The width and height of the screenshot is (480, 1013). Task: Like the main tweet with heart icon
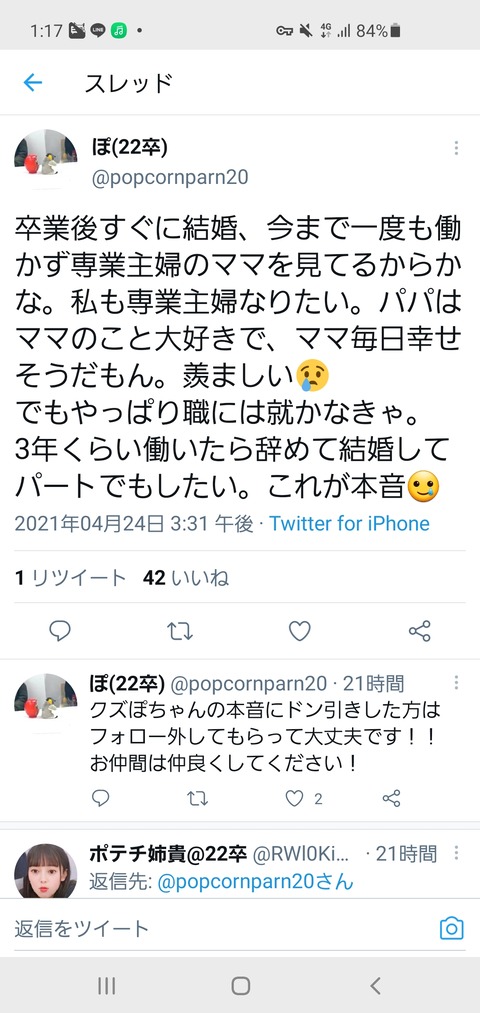(x=300, y=631)
